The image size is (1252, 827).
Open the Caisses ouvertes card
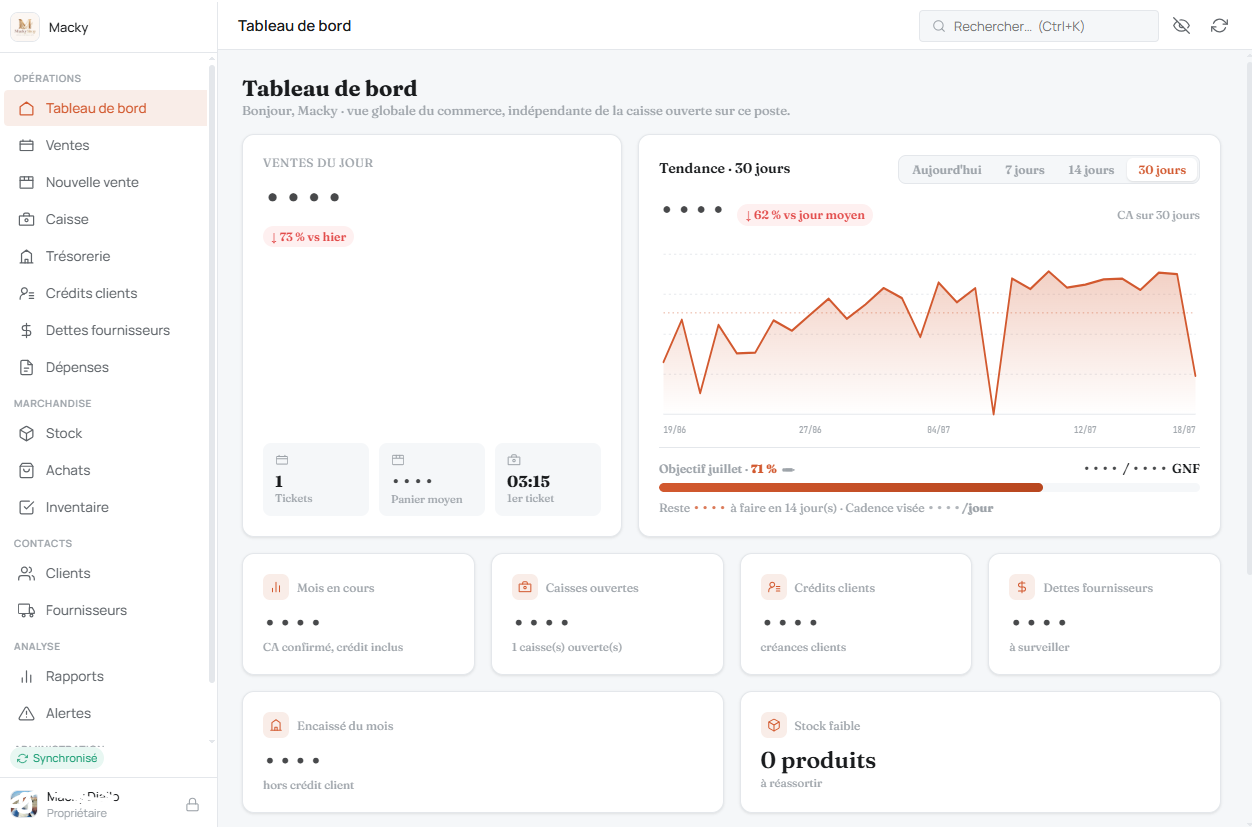(607, 614)
